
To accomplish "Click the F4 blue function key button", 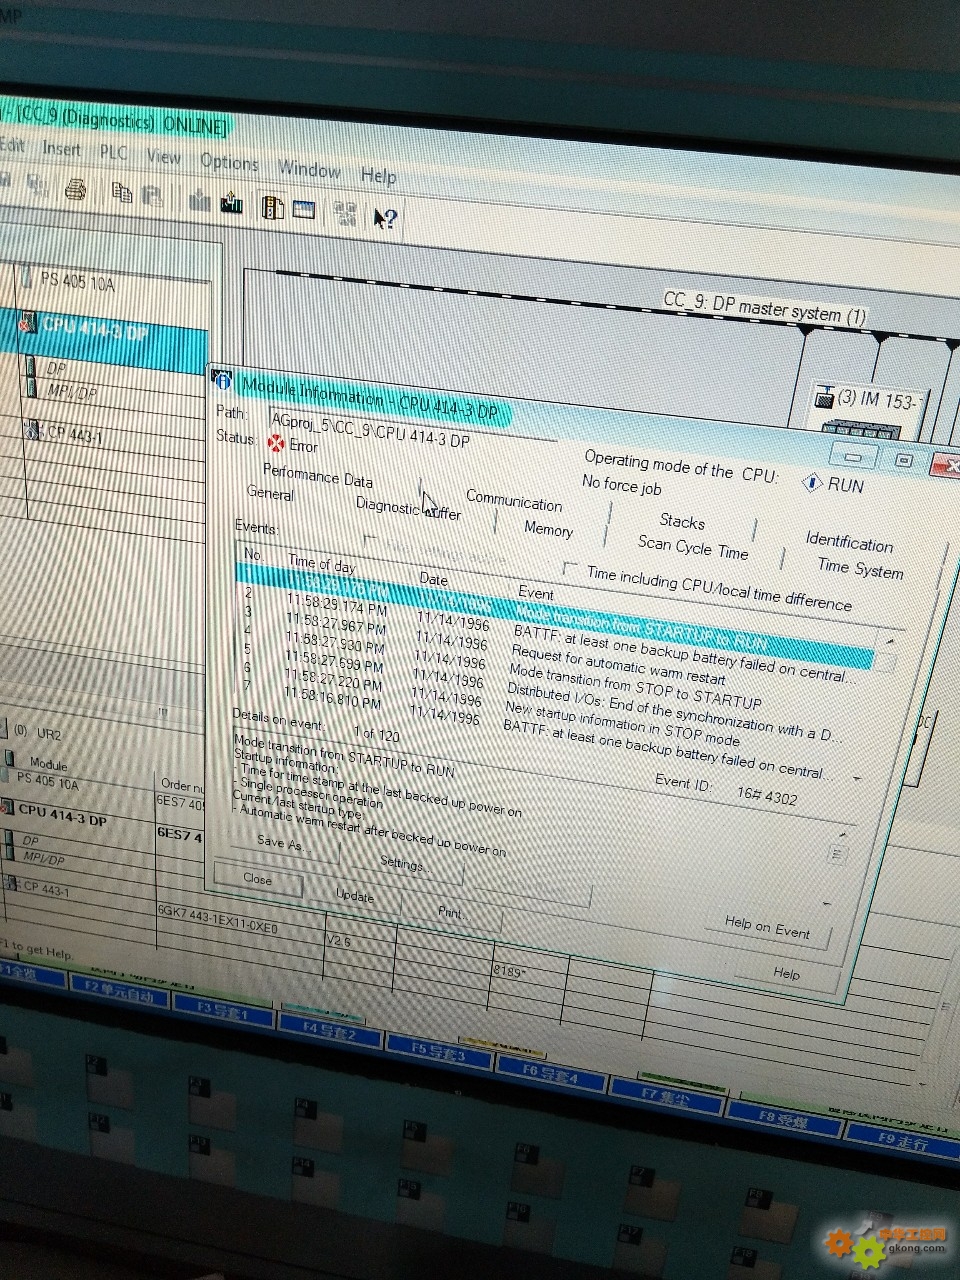I will (329, 1031).
